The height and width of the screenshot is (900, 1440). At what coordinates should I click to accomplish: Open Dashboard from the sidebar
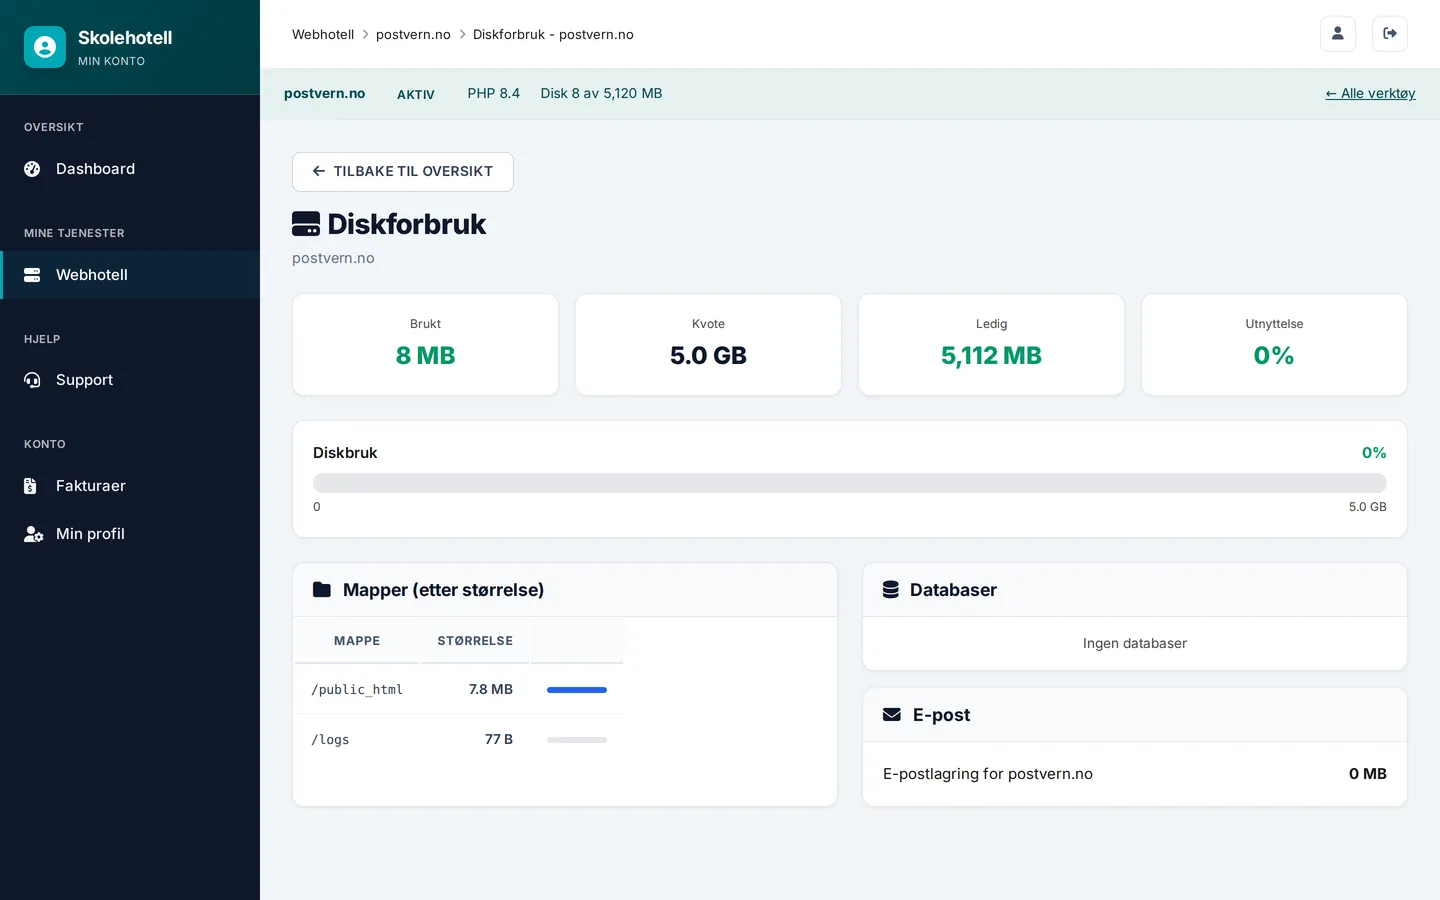tap(130, 169)
